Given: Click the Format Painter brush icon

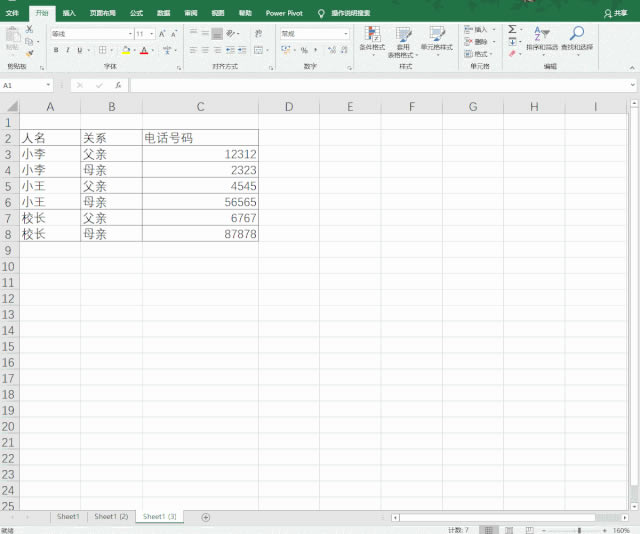Looking at the screenshot, I should click(x=29, y=53).
